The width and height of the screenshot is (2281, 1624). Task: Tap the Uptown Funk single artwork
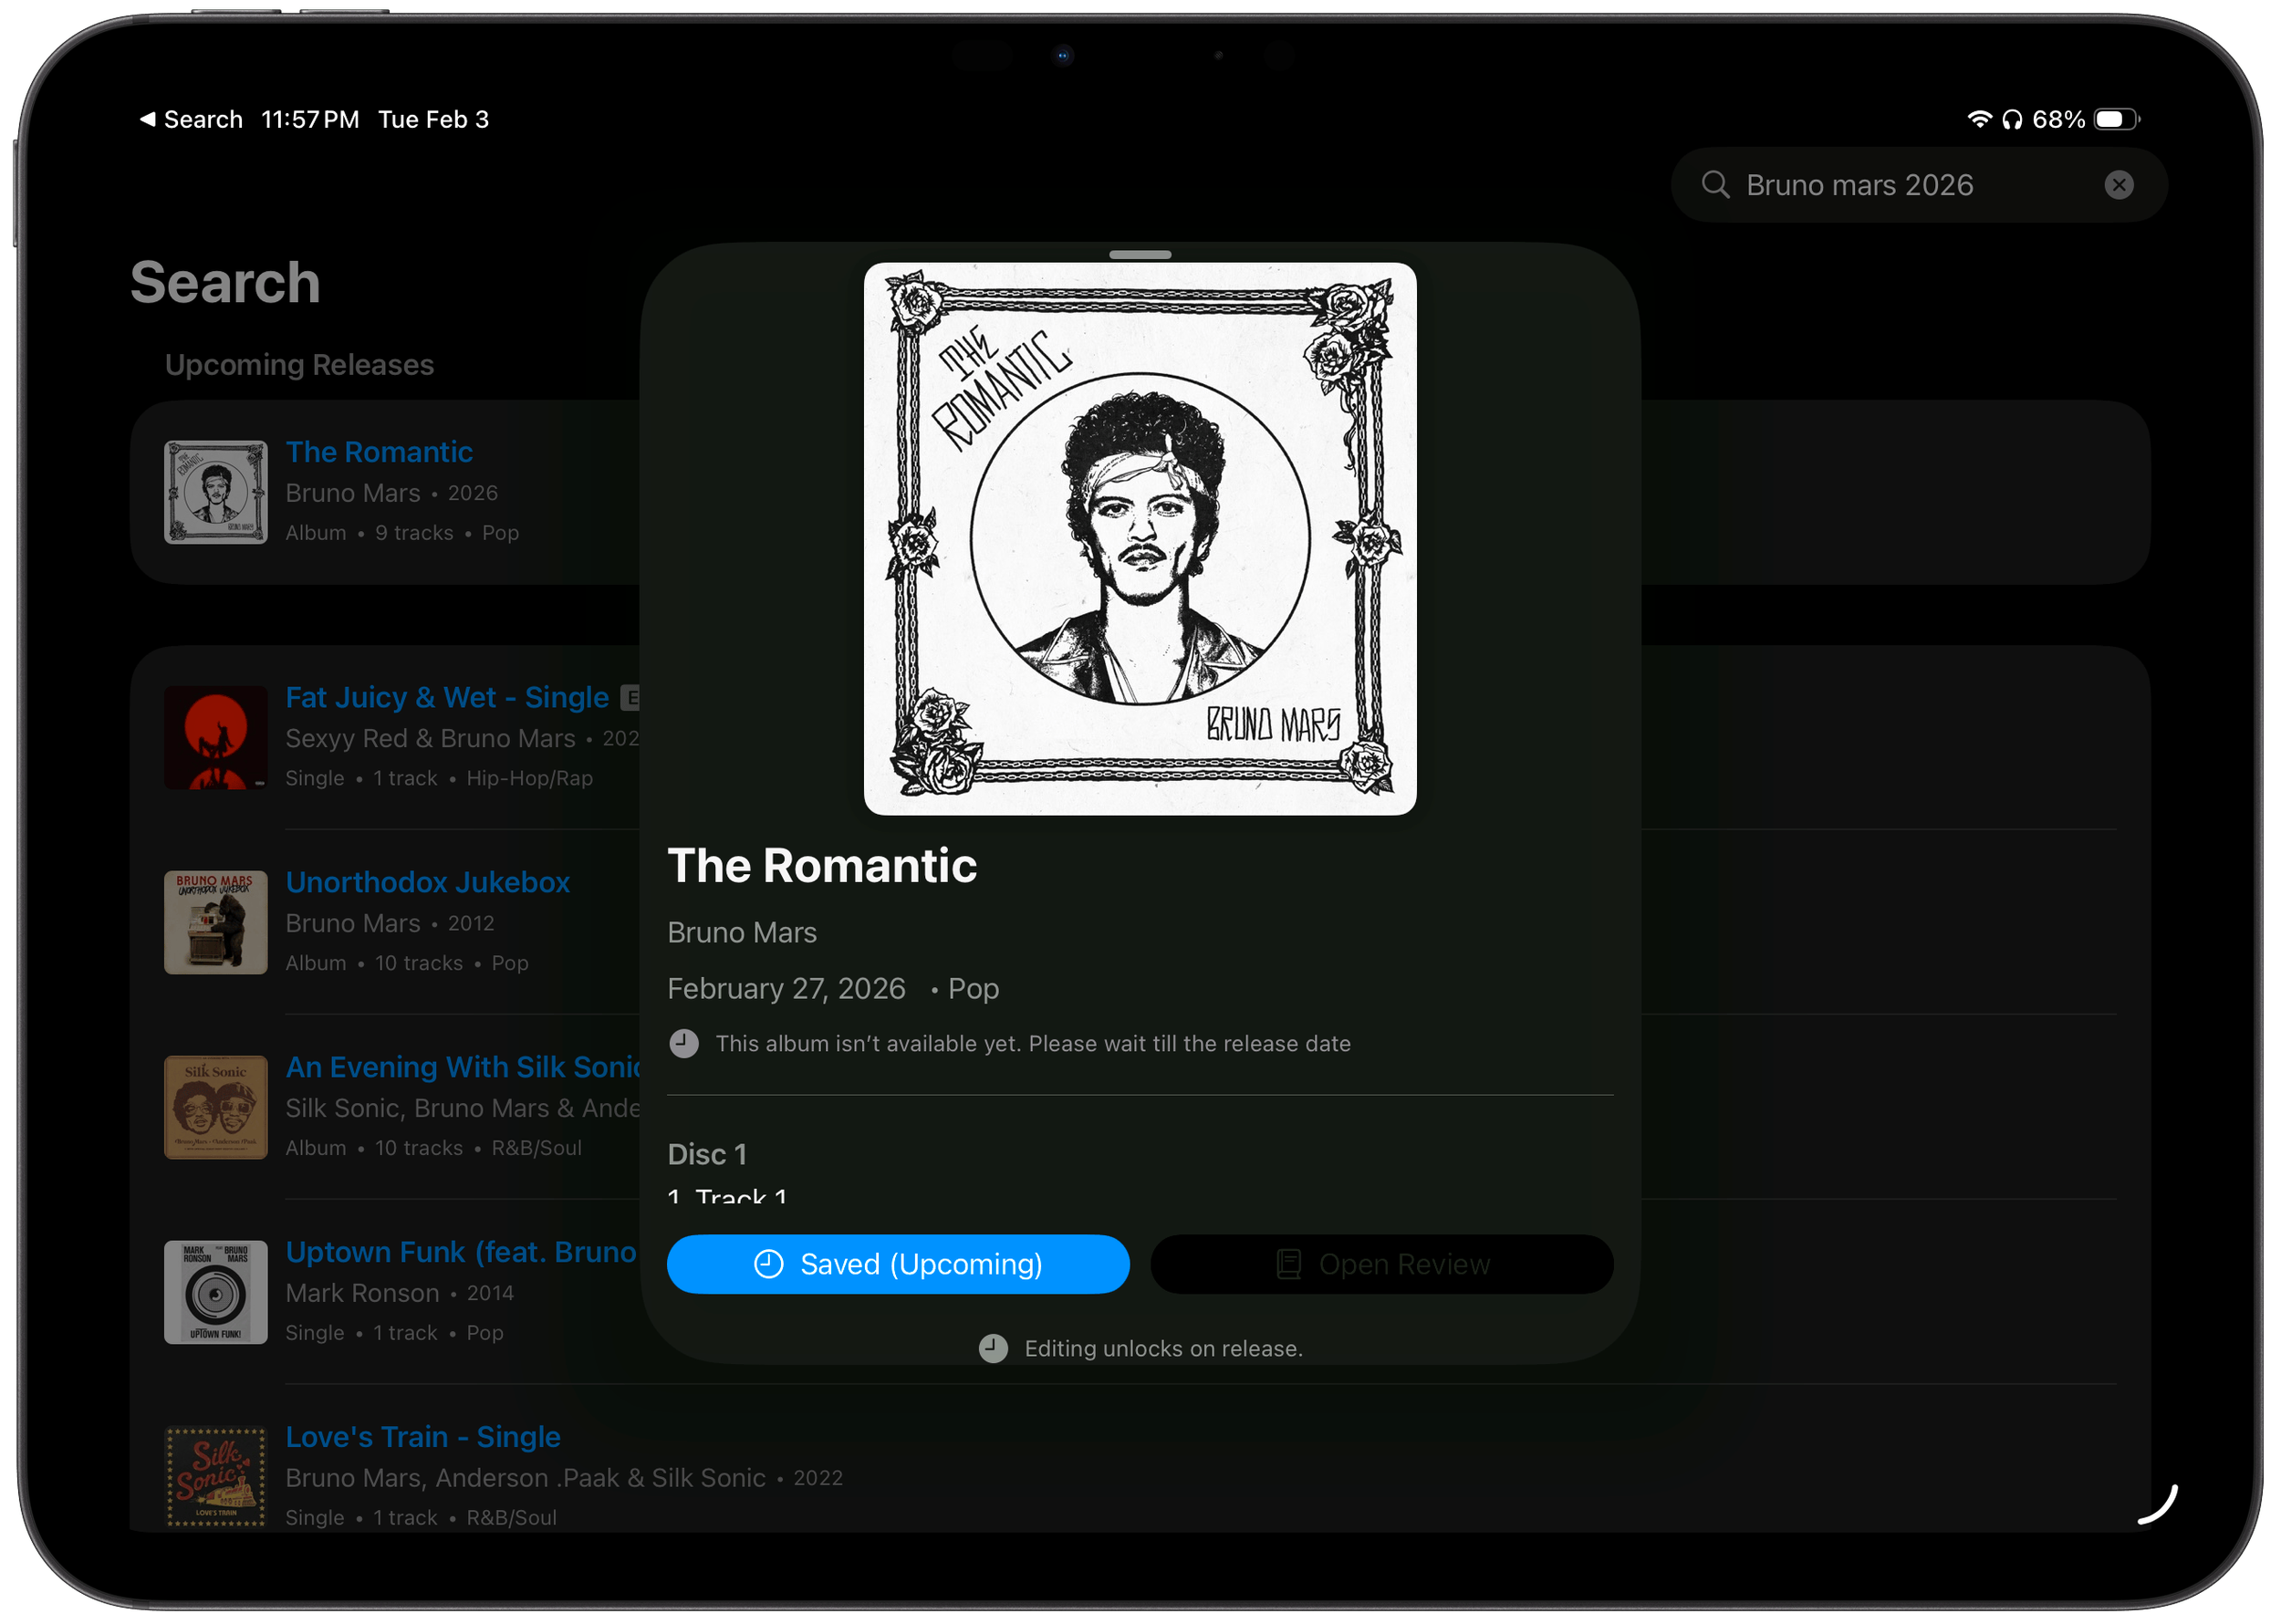pos(216,1292)
